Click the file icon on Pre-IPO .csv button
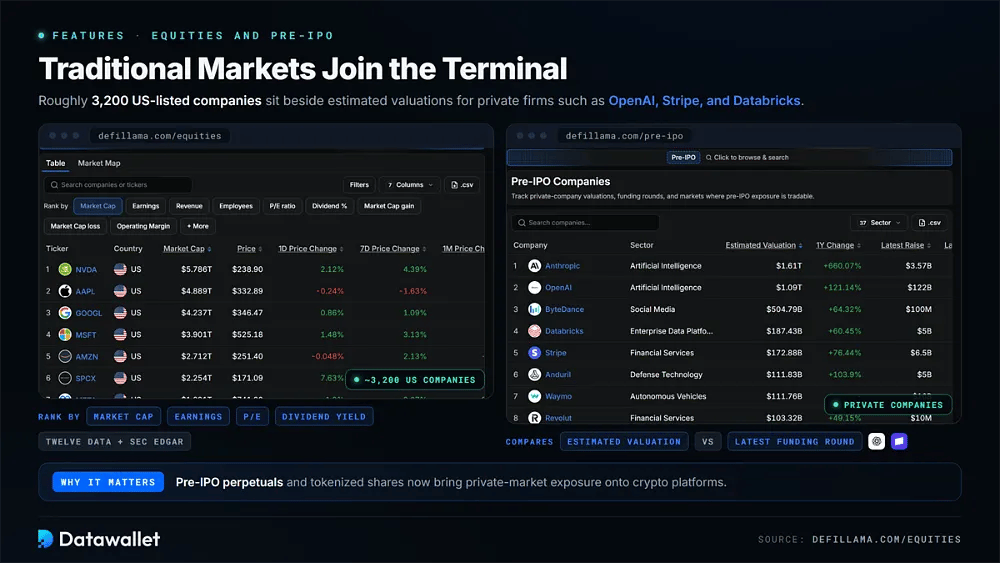Viewport: 1000px width, 563px height. [922, 223]
